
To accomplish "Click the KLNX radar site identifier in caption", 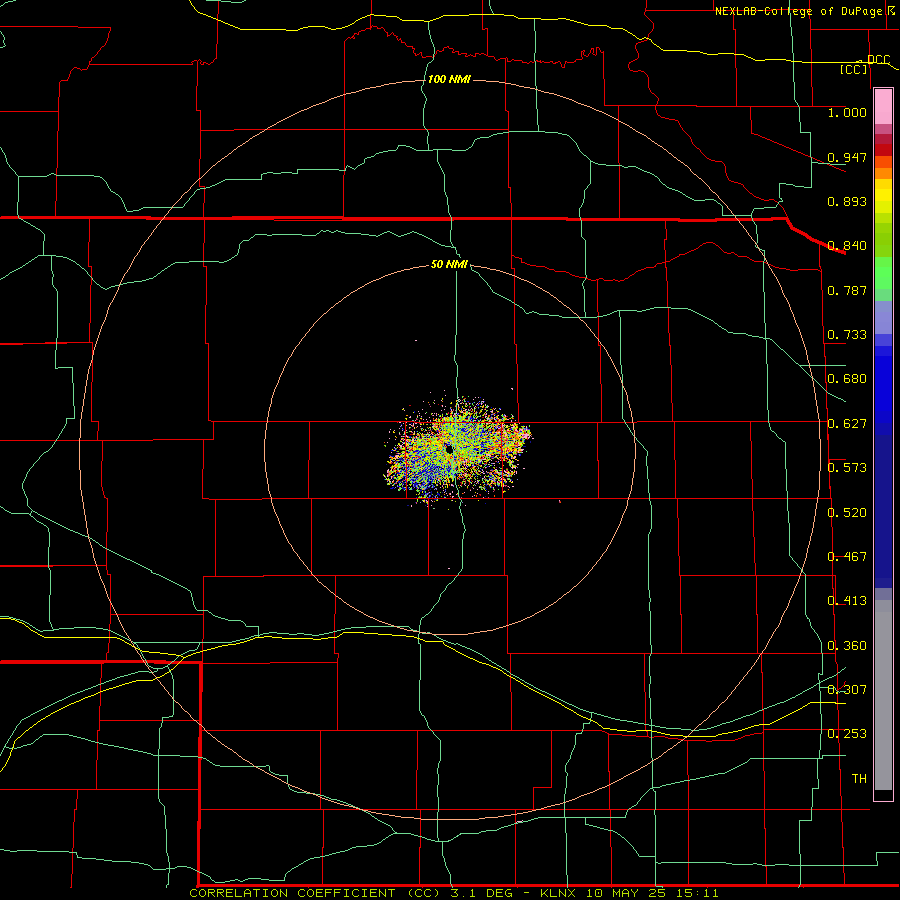I will [558, 893].
